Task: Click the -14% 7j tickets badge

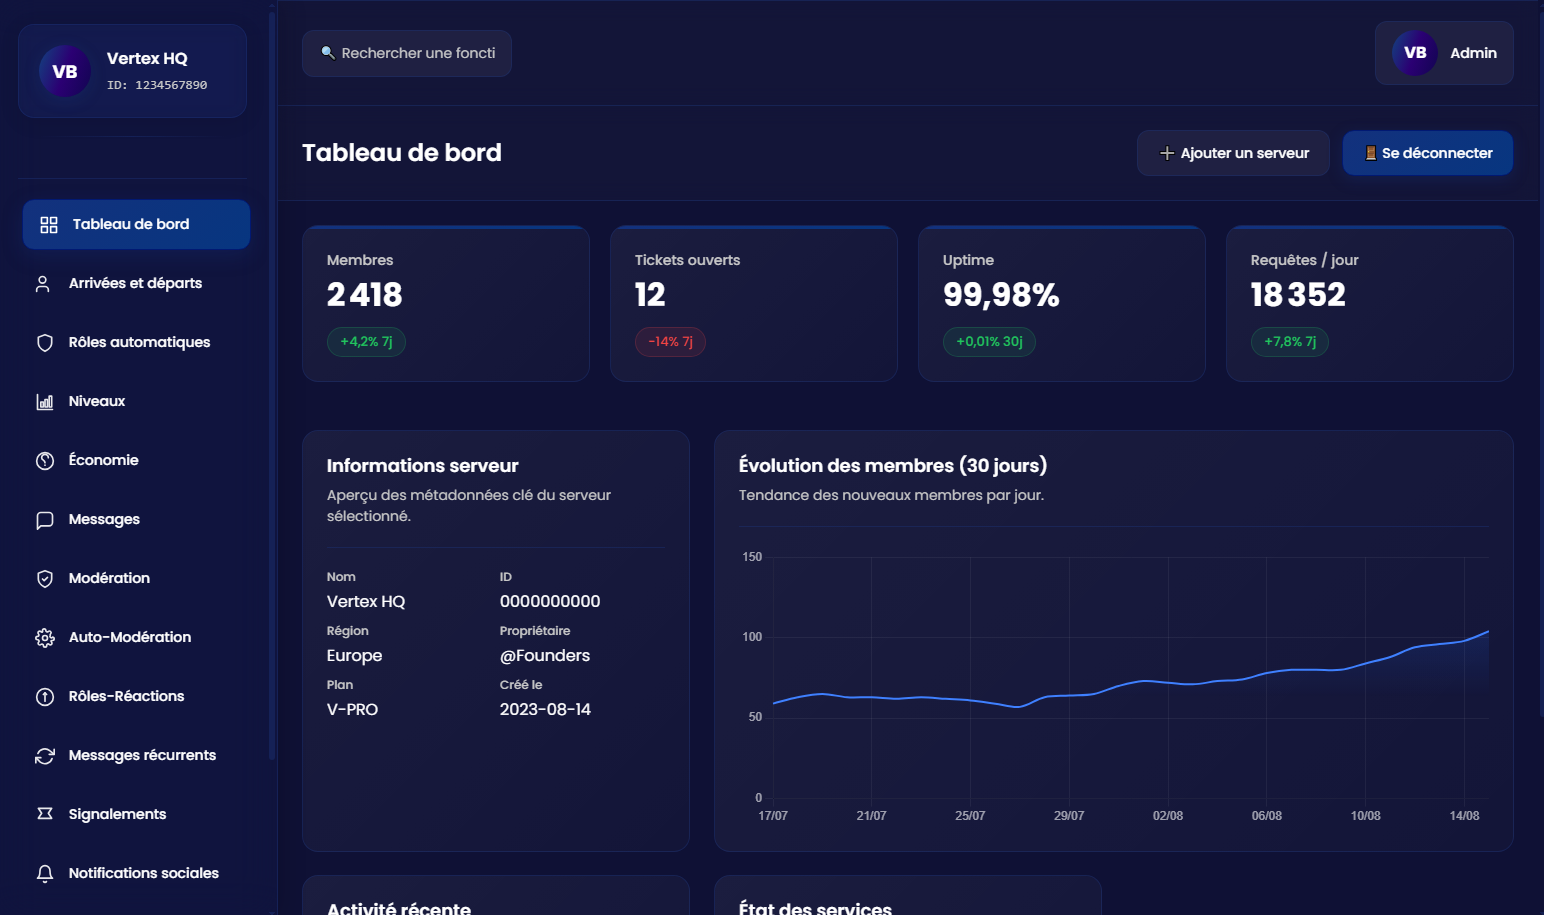Action: point(670,342)
